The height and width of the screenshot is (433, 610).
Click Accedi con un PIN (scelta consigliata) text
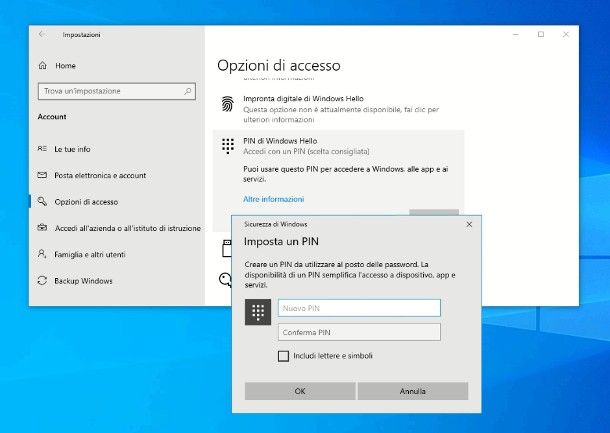306,151
